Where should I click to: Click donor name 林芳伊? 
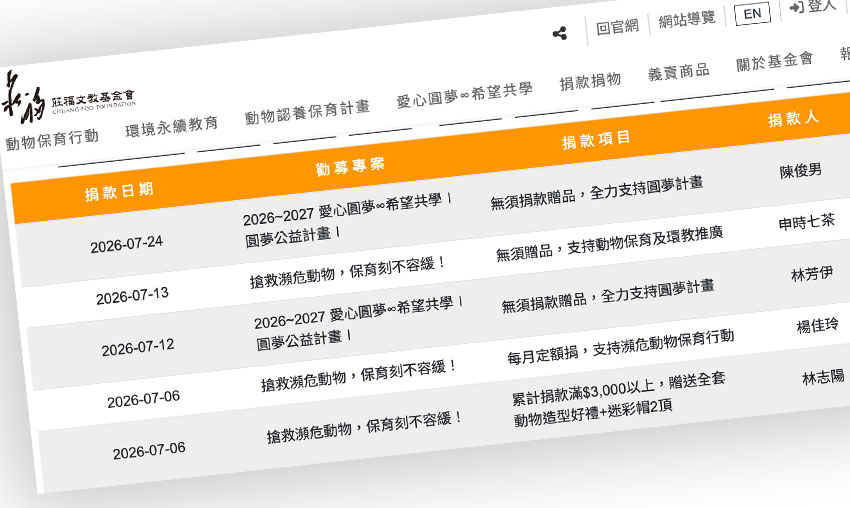click(x=812, y=274)
